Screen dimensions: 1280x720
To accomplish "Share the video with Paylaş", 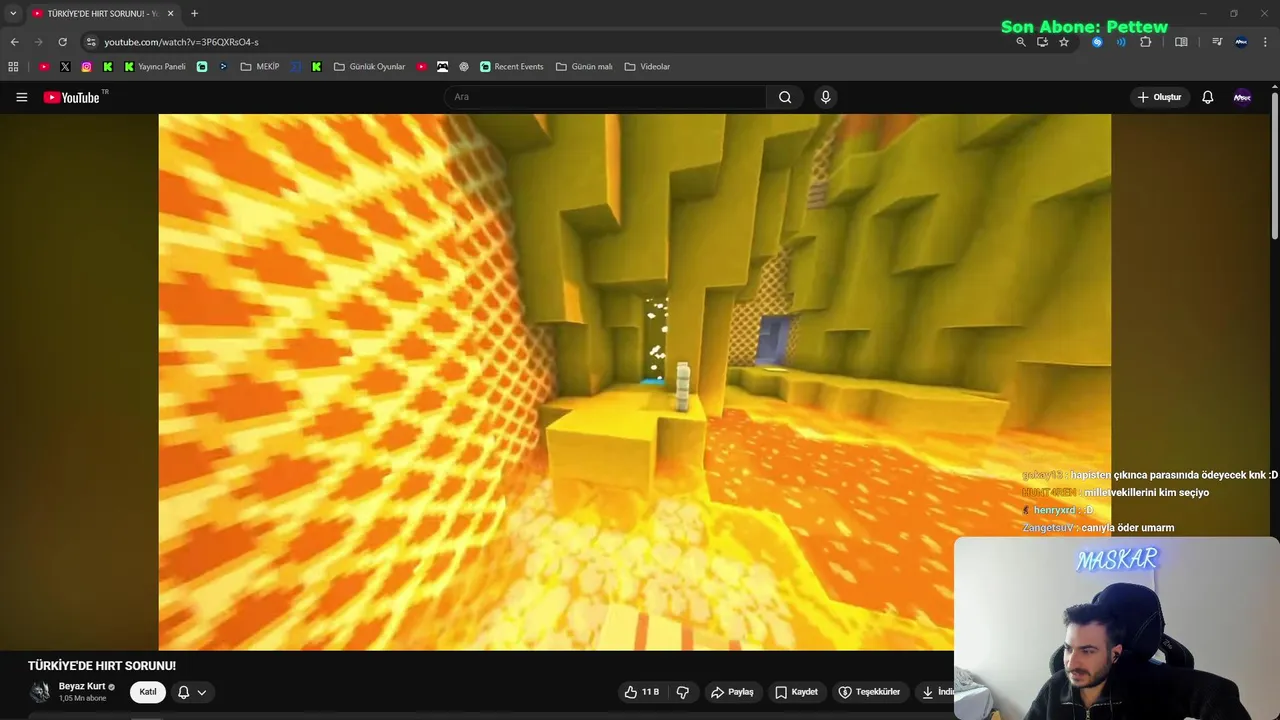I will pos(732,692).
